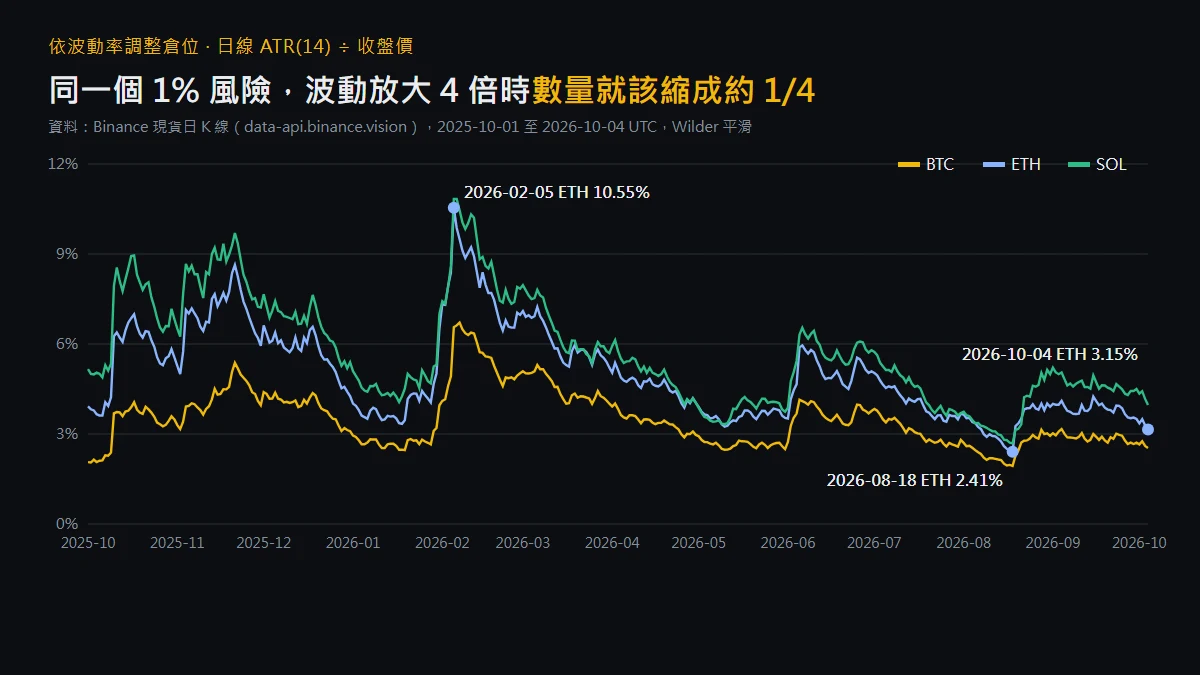Image resolution: width=1200 pixels, height=675 pixels.
Task: Click the 0% y-axis label
Action: [x=67, y=524]
